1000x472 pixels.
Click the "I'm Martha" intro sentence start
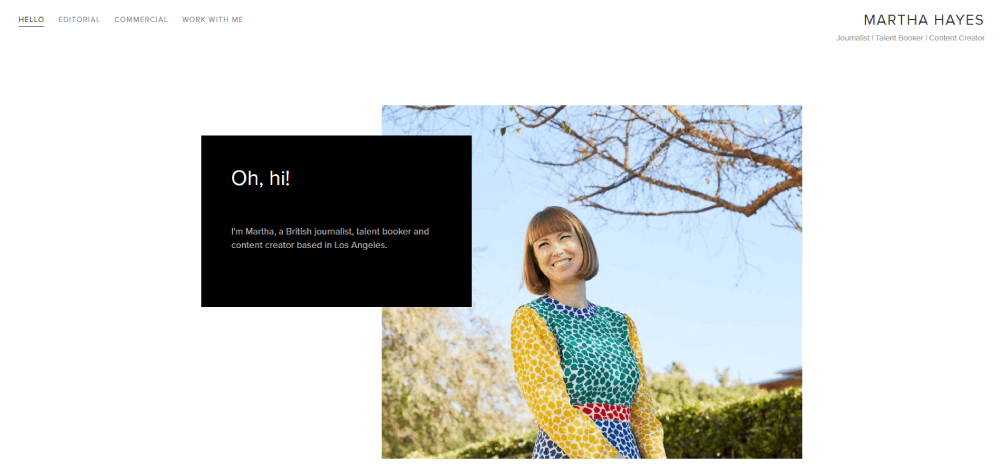click(252, 231)
